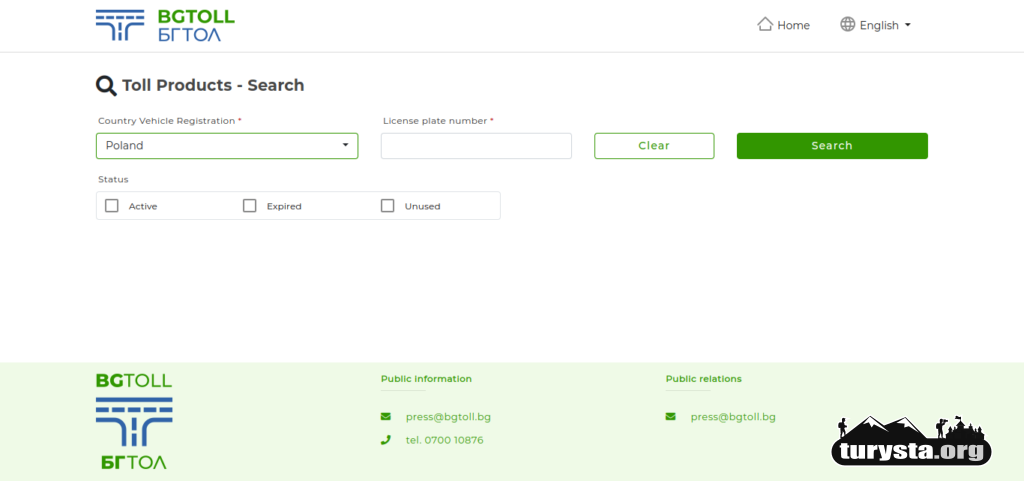1024x481 pixels.
Task: Open press@bgtoll.bg link under Public relations
Action: [733, 417]
